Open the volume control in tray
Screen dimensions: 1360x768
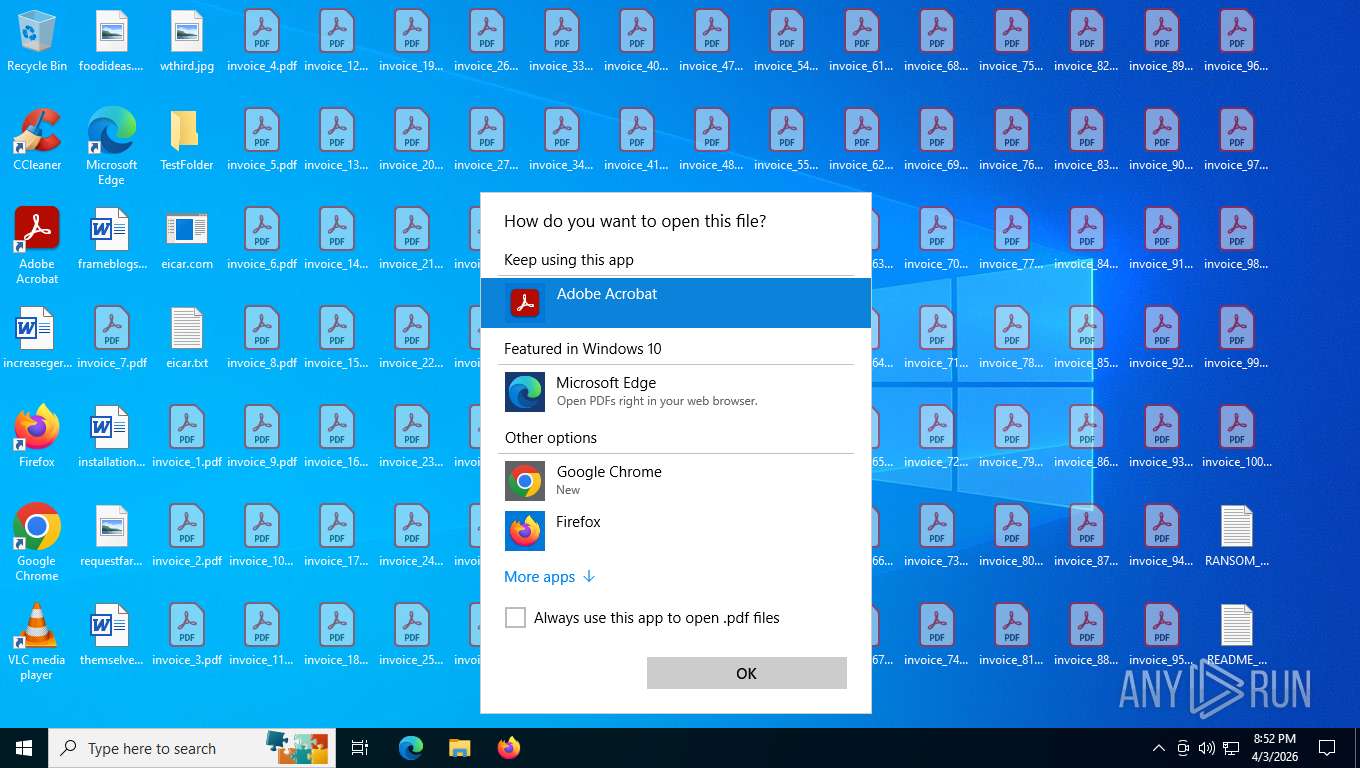1207,748
